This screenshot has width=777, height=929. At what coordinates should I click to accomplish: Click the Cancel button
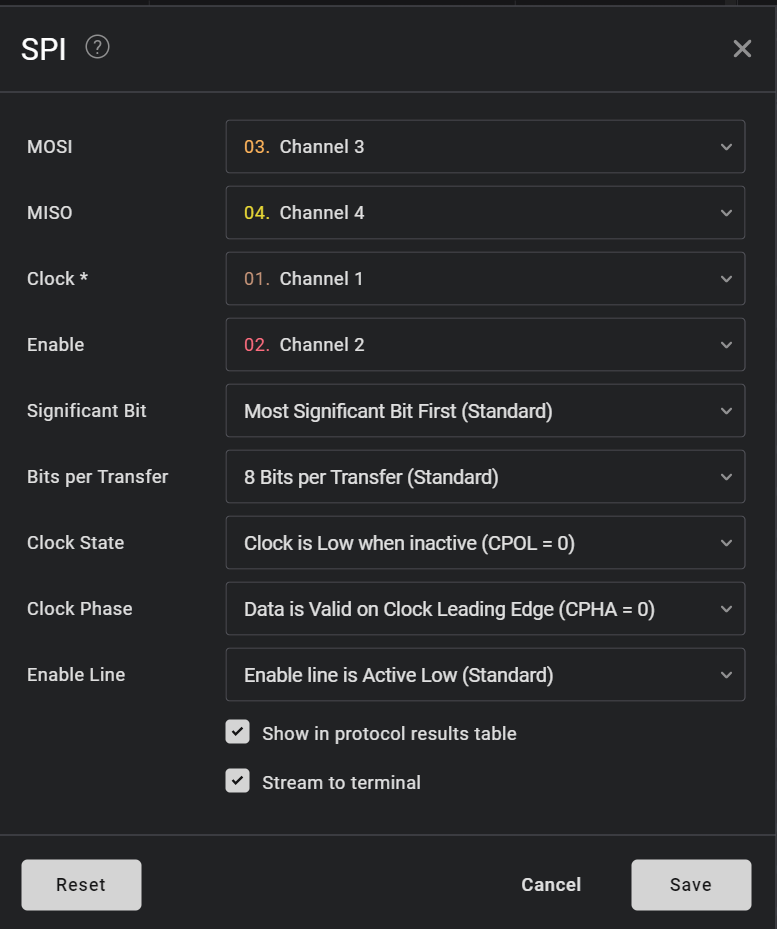click(551, 885)
